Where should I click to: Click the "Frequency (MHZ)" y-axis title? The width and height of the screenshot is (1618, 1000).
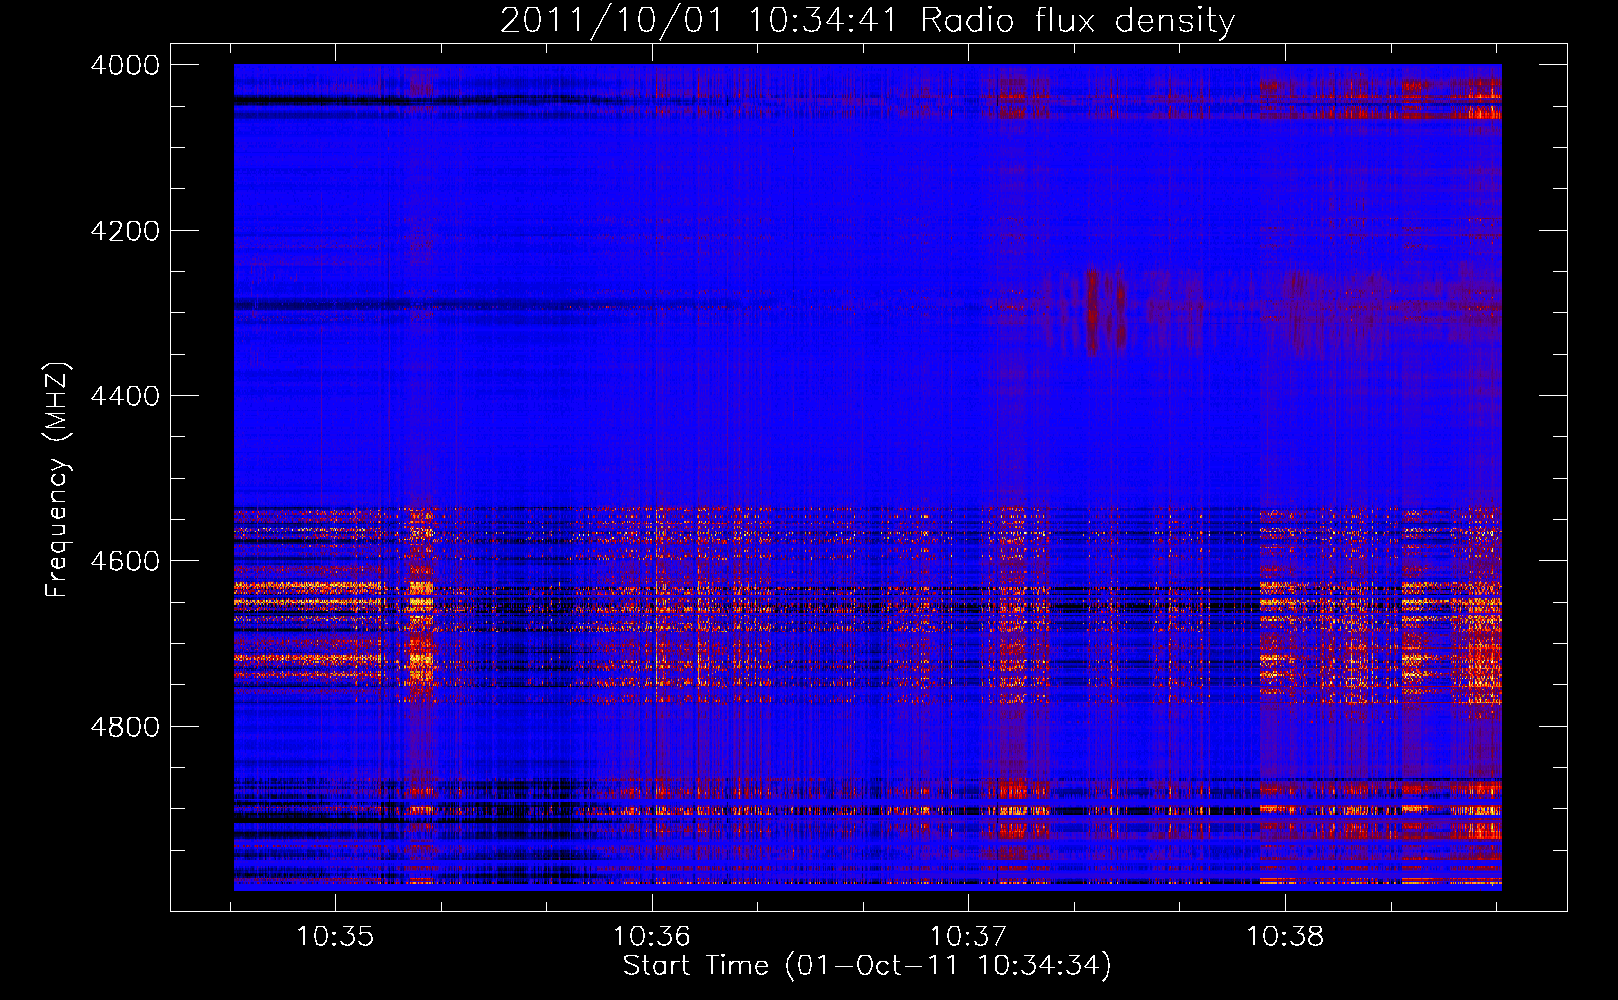58,480
